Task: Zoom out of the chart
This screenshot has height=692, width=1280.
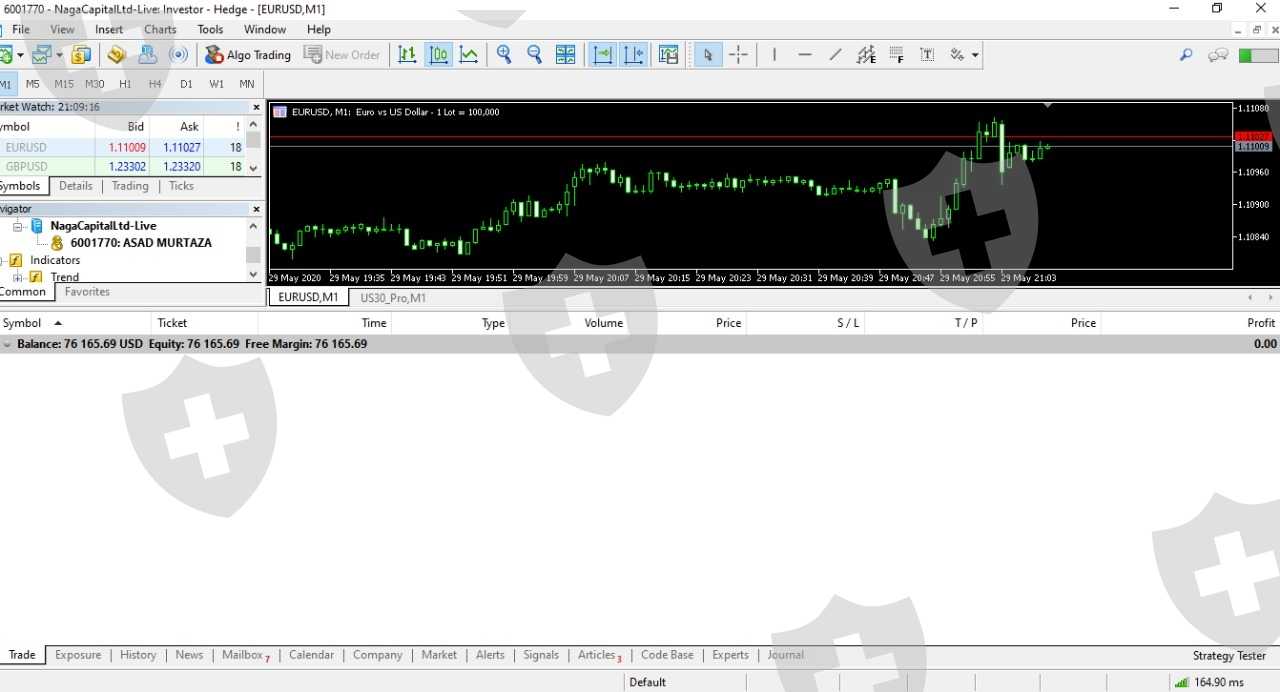Action: pyautogui.click(x=534, y=55)
